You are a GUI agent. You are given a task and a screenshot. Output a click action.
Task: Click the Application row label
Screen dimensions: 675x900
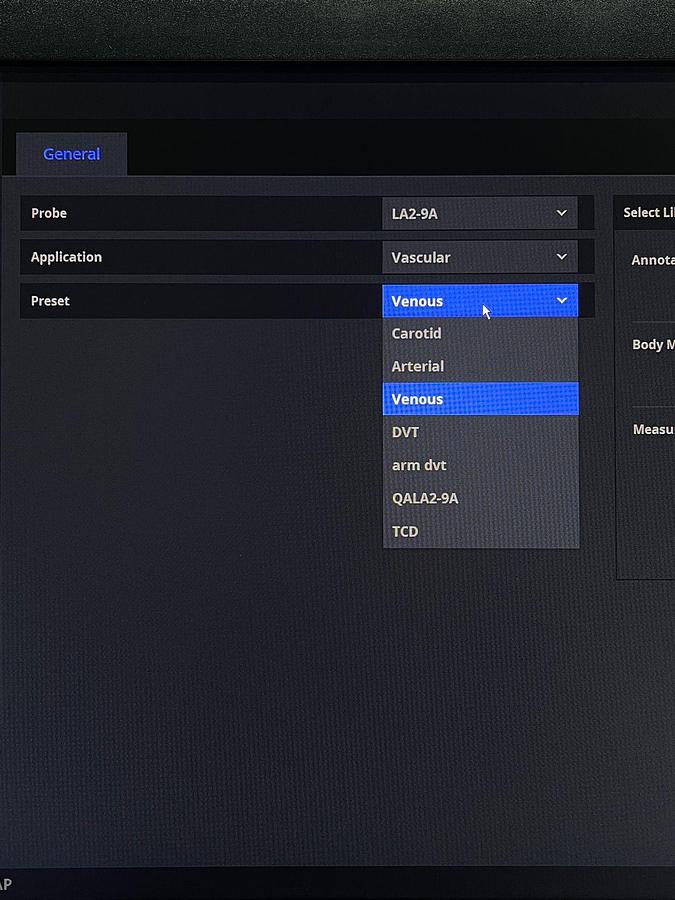[x=66, y=257]
